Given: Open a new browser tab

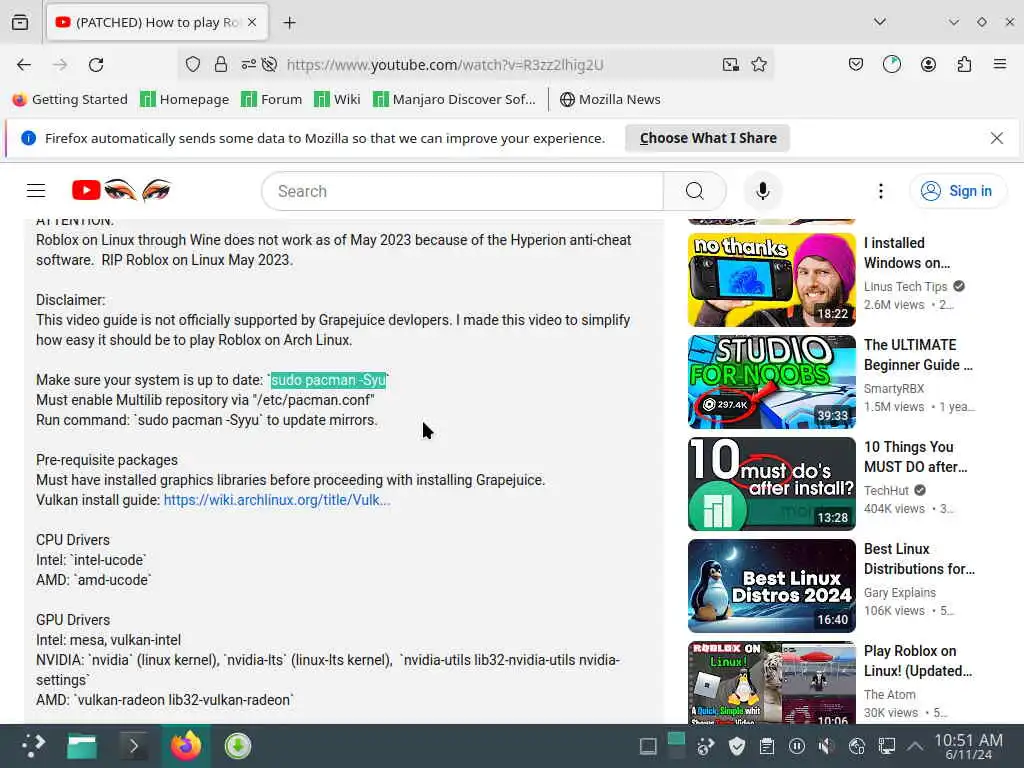Looking at the screenshot, I should point(289,23).
